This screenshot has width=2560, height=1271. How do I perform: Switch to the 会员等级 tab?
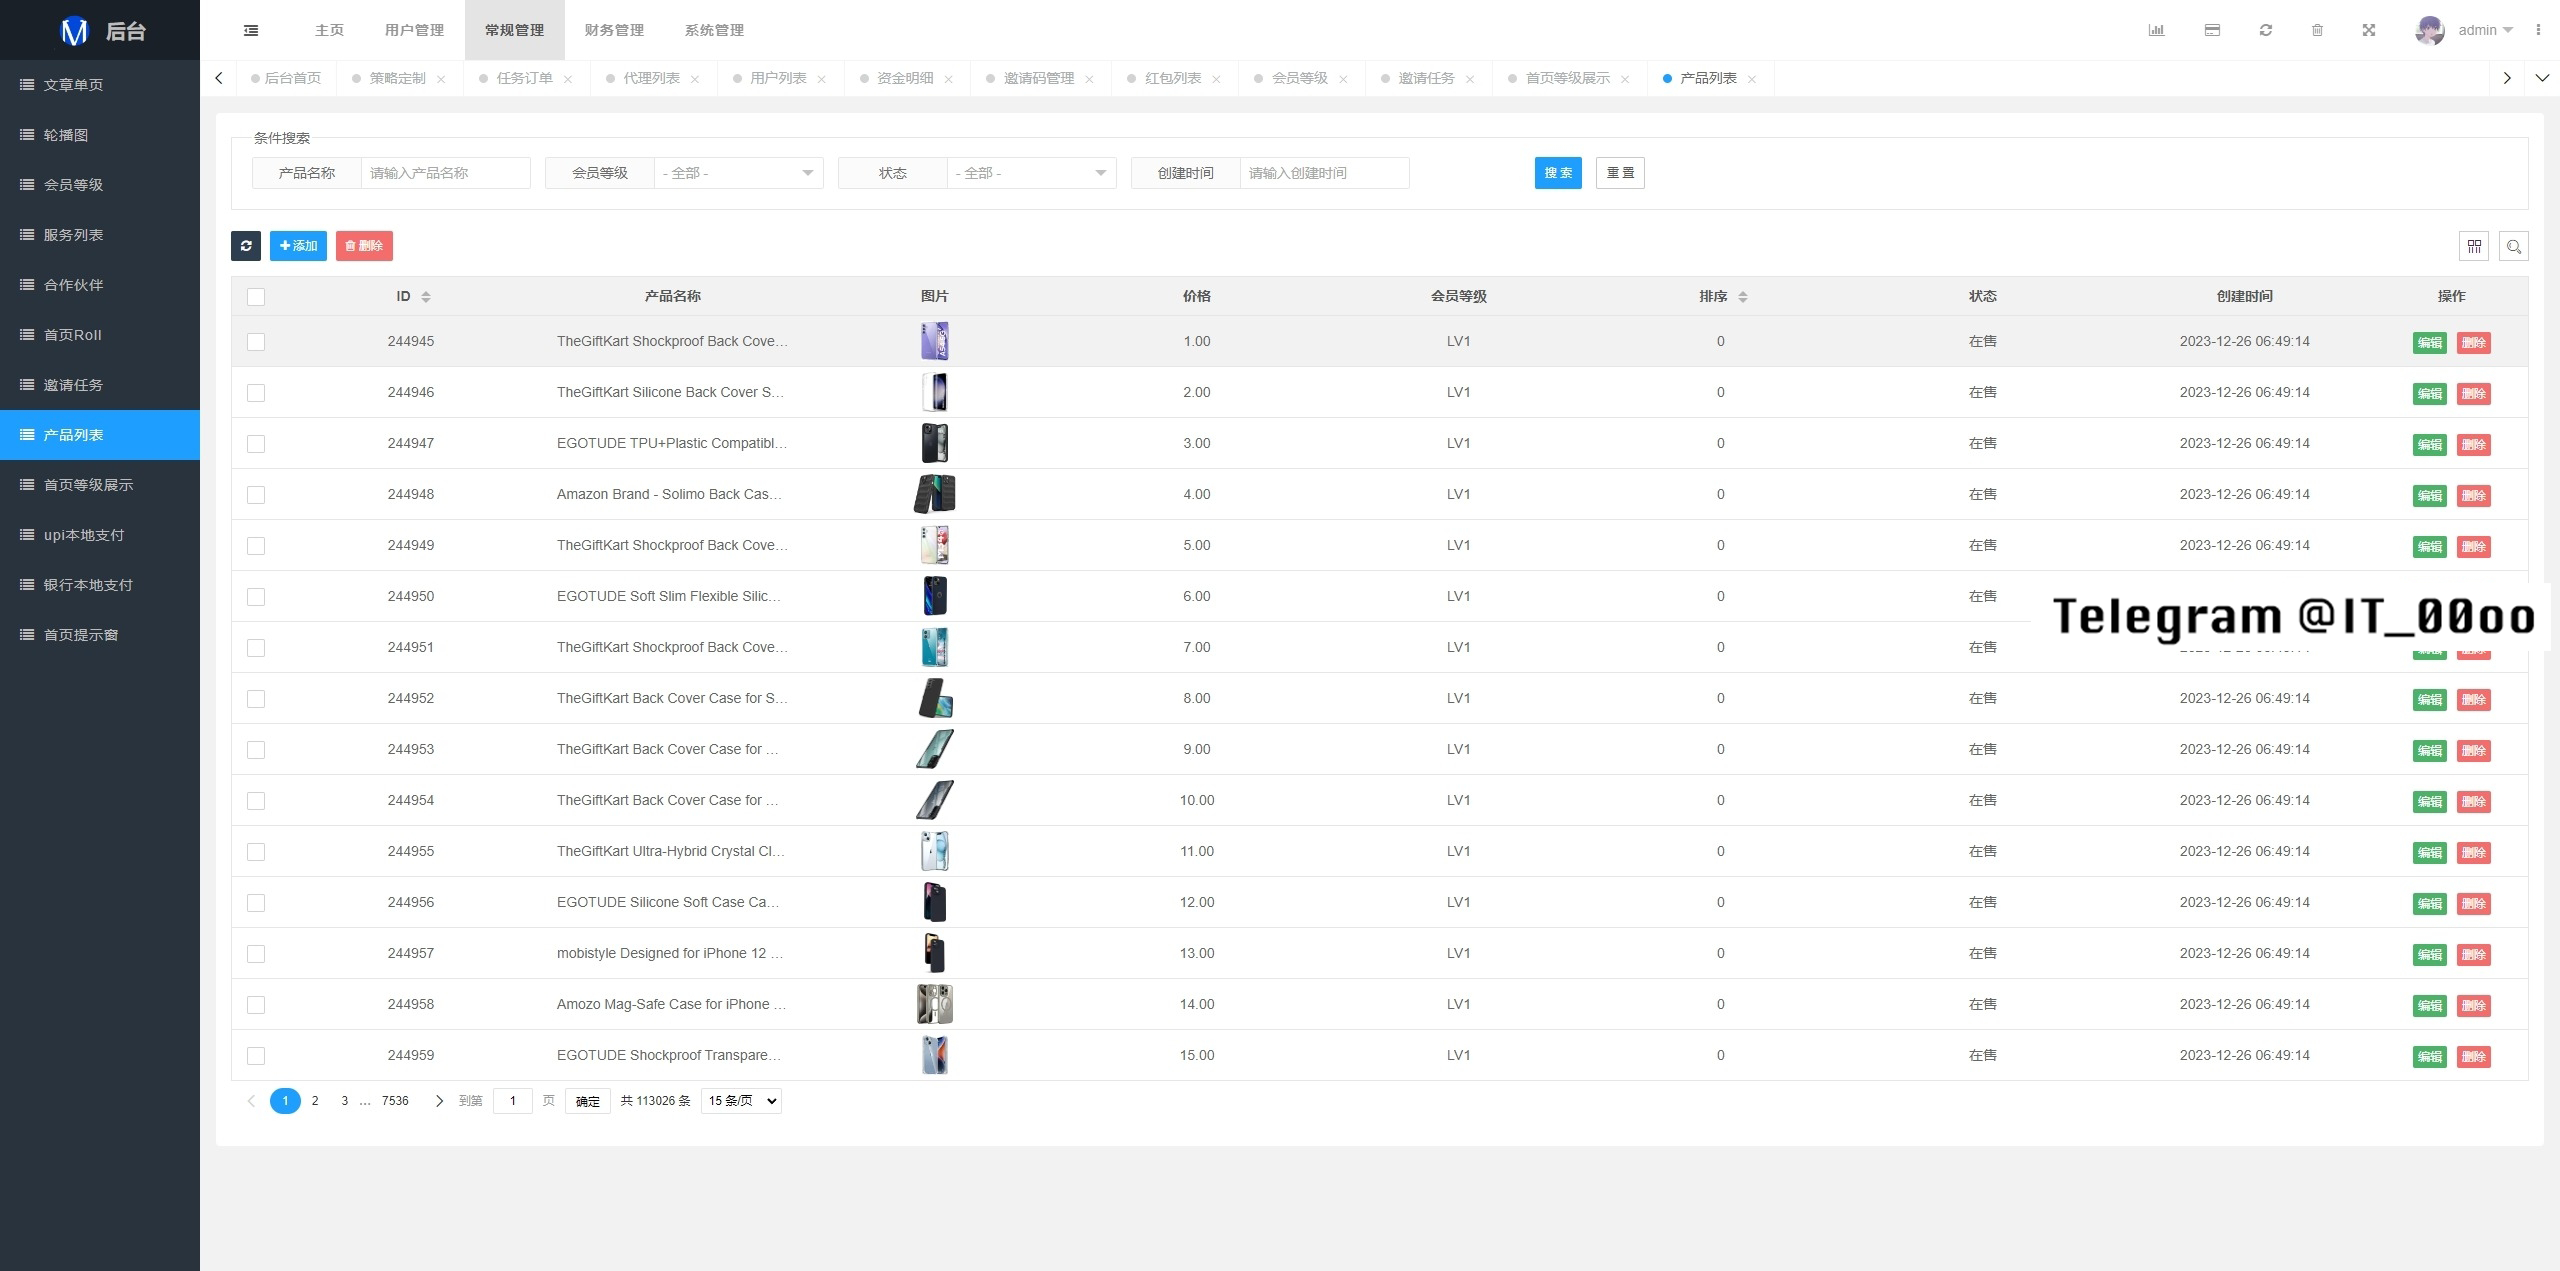1300,78
